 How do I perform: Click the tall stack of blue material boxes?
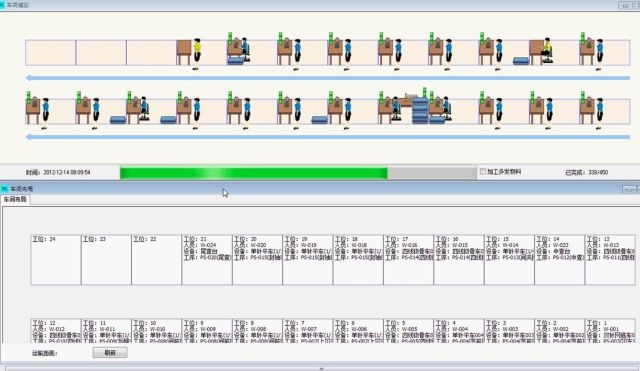420,110
